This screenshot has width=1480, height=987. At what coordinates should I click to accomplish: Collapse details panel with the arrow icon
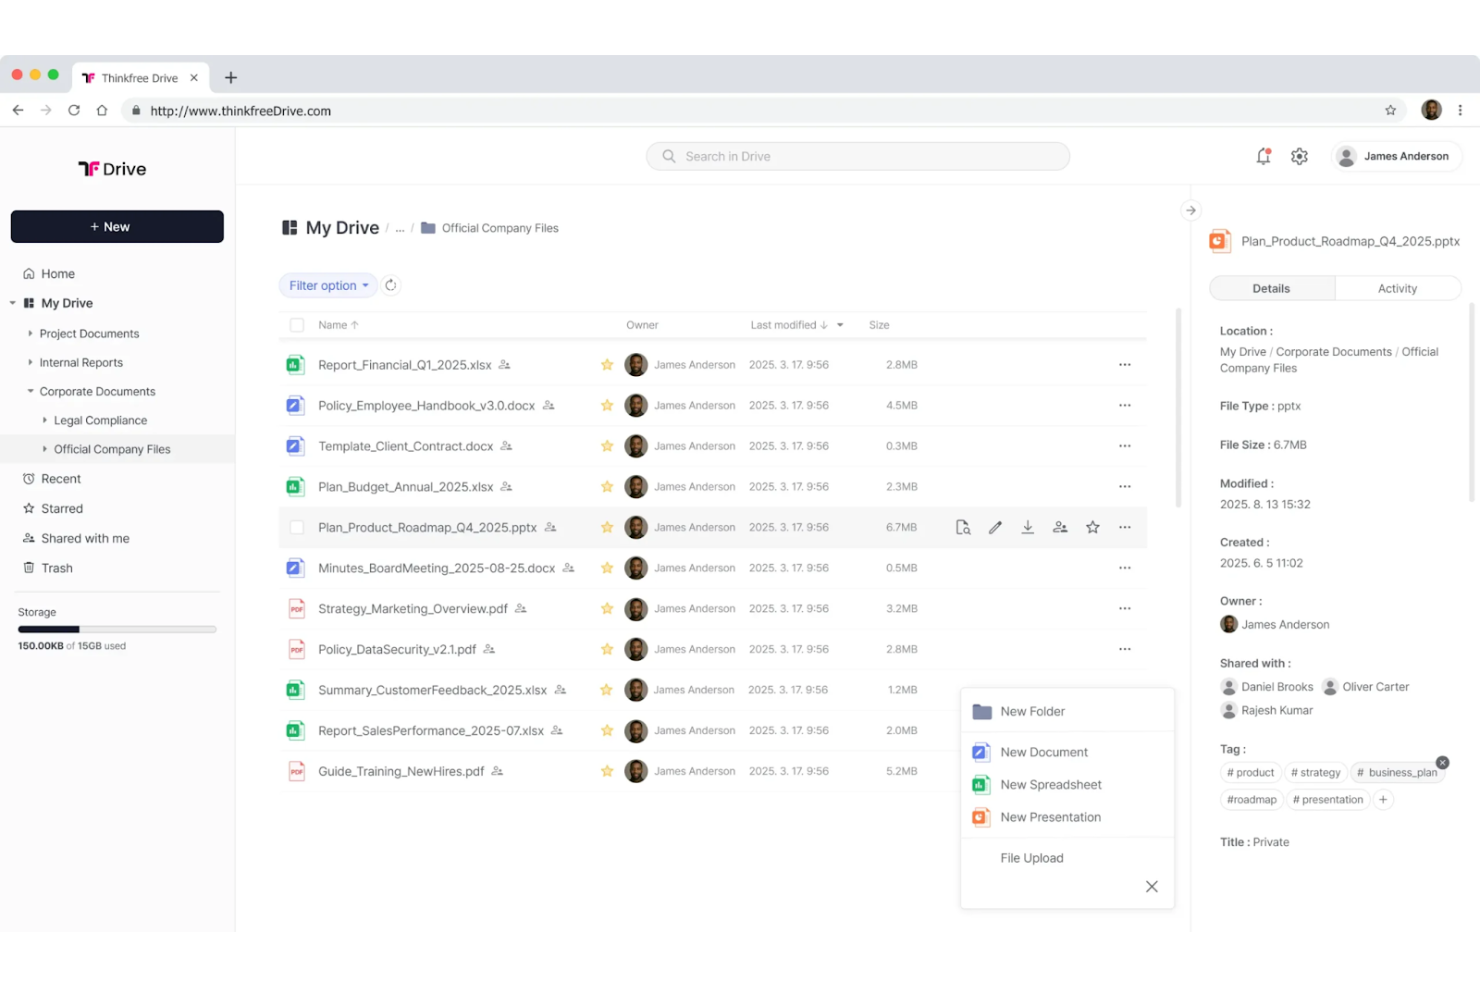coord(1190,210)
